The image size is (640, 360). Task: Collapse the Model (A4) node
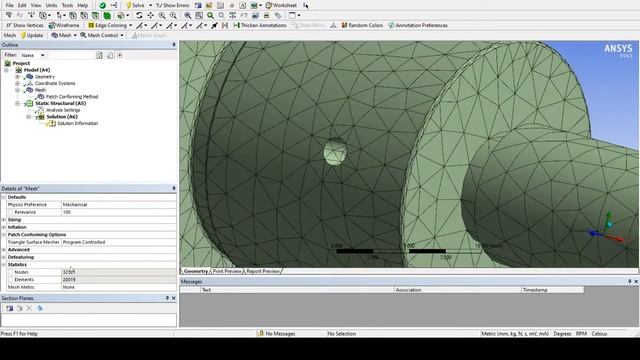pyautogui.click(x=6, y=70)
